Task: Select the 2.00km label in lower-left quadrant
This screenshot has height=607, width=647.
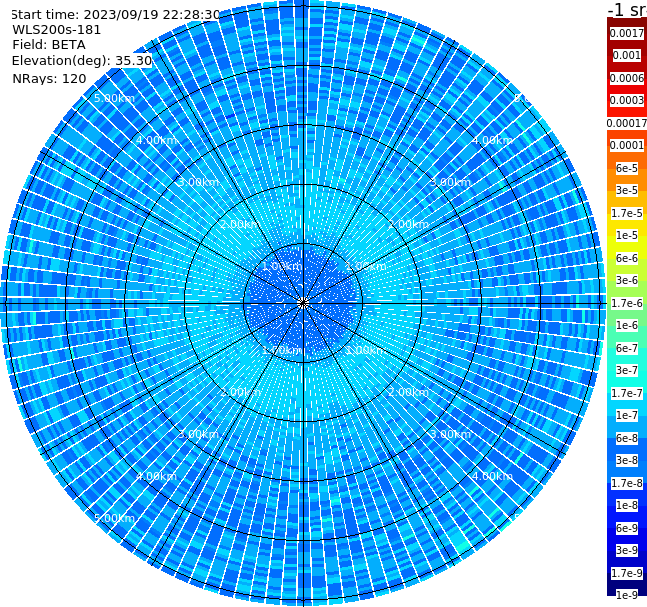Action: 241,392
